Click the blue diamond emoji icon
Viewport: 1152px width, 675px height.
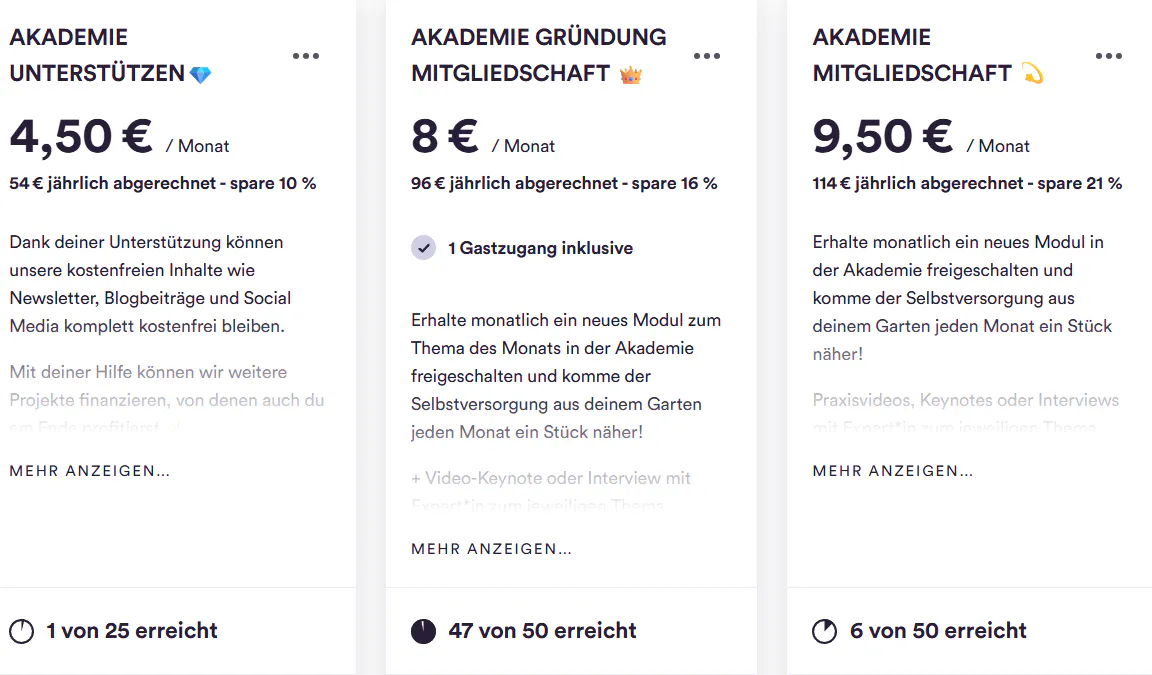coord(201,74)
